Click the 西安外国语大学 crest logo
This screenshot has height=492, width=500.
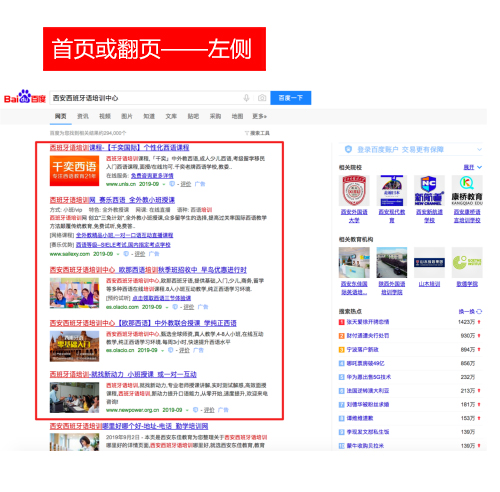pos(354,190)
